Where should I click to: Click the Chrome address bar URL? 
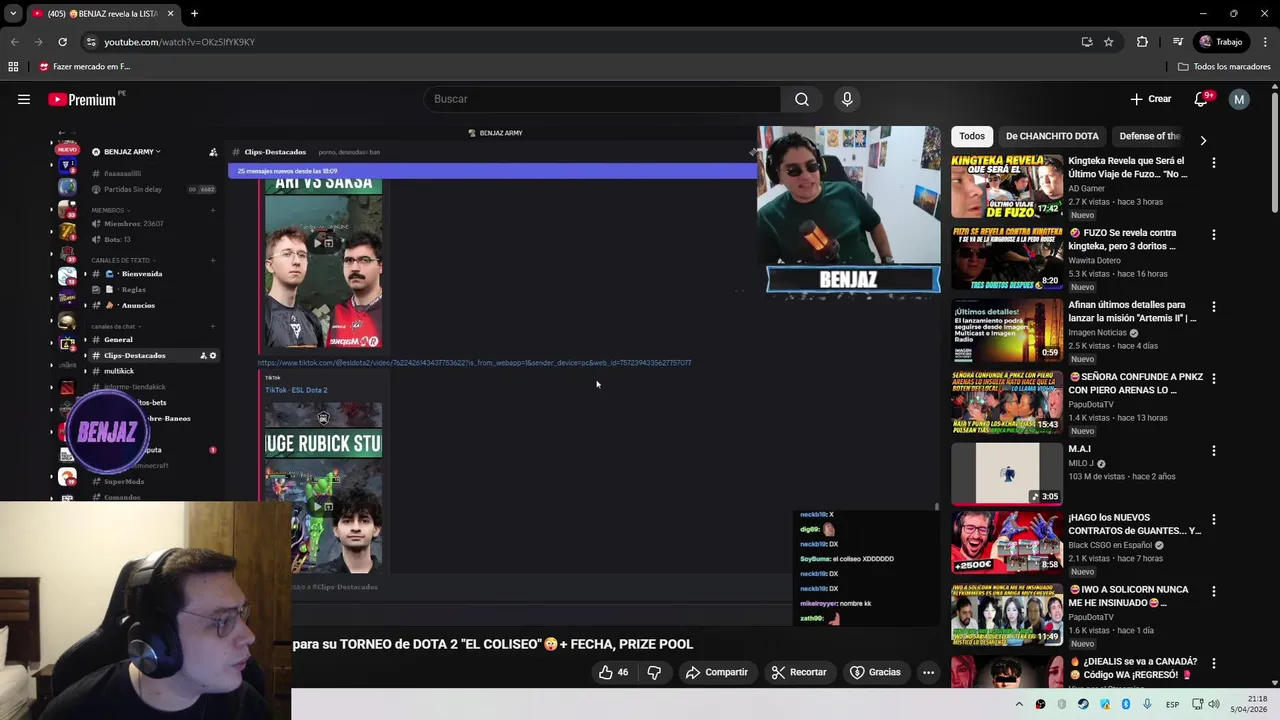[180, 42]
